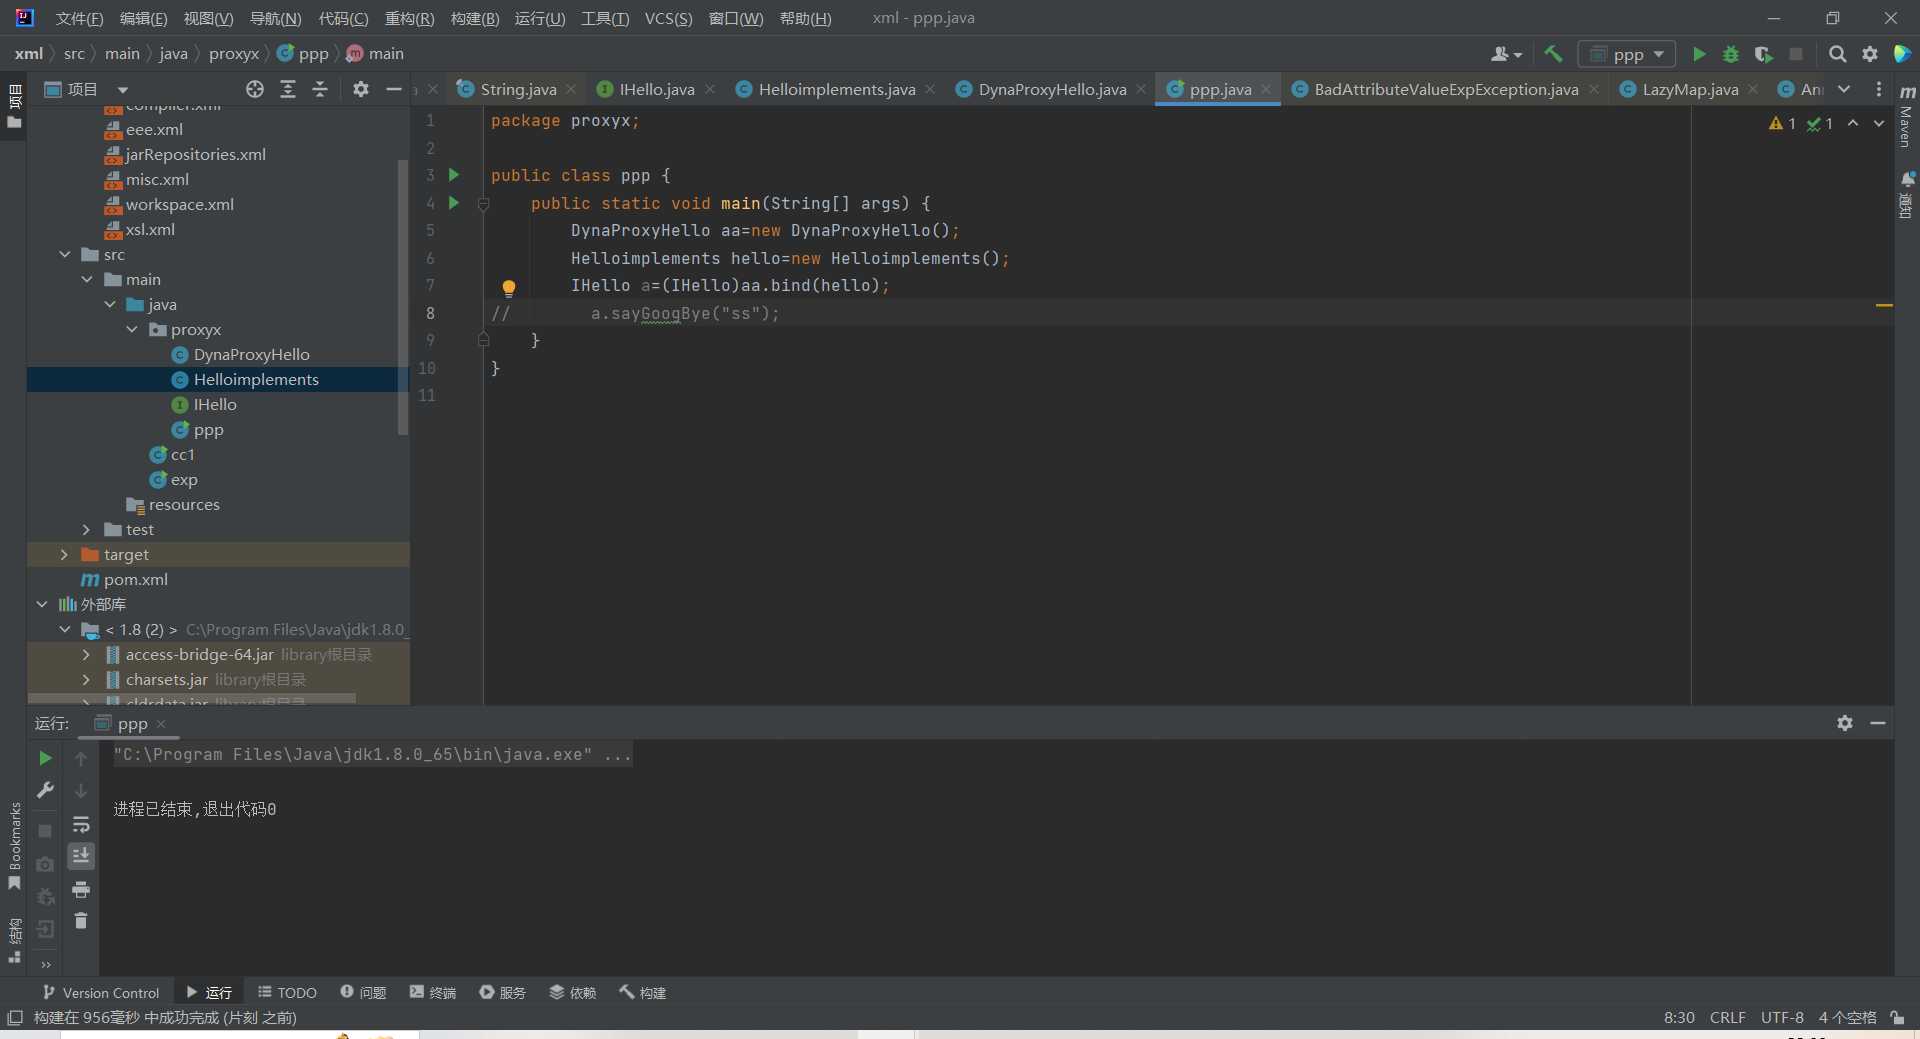Click the Build project hammer icon

pos(1552,54)
